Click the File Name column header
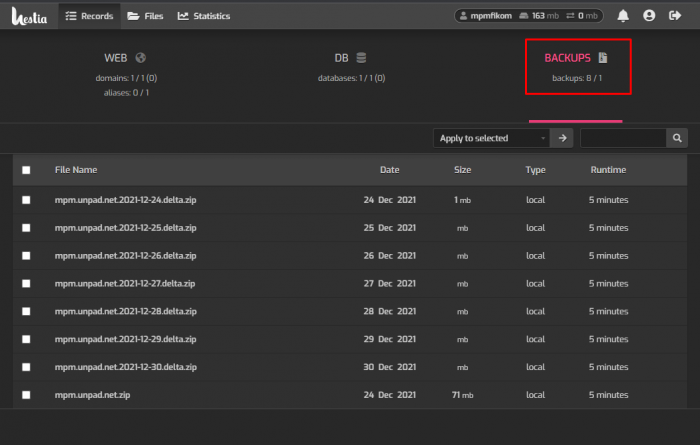The width and height of the screenshot is (700, 445). tap(76, 170)
